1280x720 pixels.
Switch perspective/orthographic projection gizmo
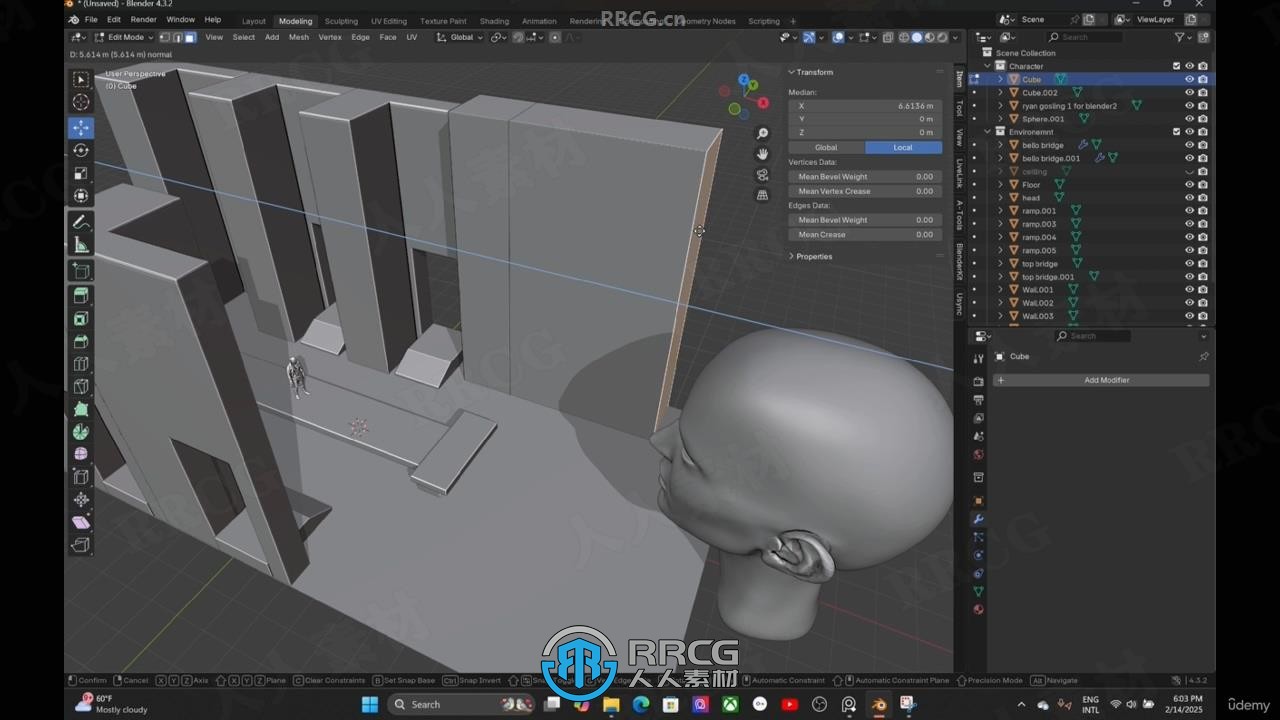pyautogui.click(x=763, y=195)
